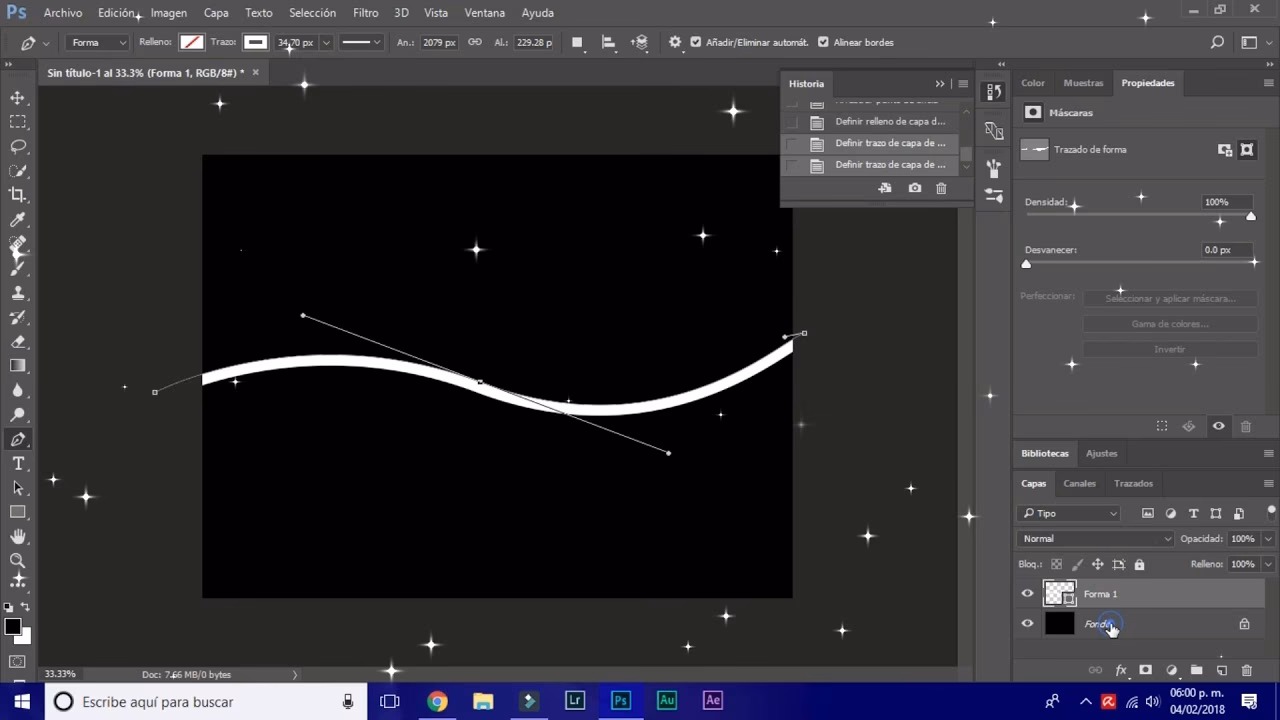1280x720 pixels.
Task: Hide the Forma 1 layer
Action: [x=1027, y=593]
